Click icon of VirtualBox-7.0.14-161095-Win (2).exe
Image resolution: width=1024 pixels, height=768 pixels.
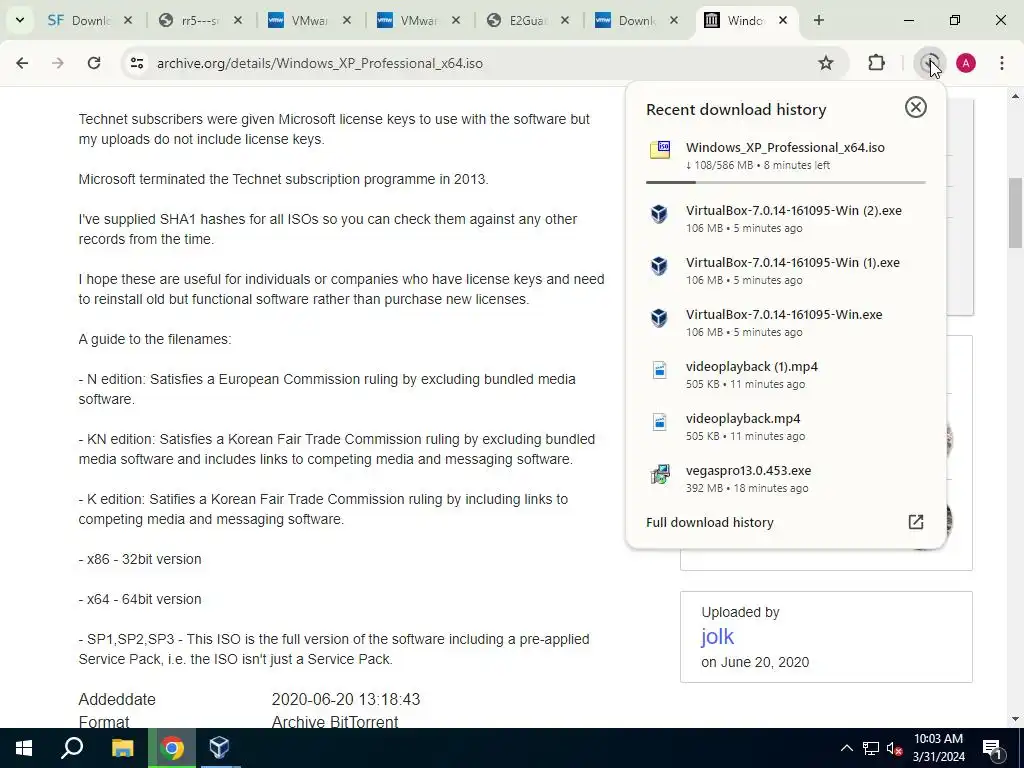tap(660, 214)
